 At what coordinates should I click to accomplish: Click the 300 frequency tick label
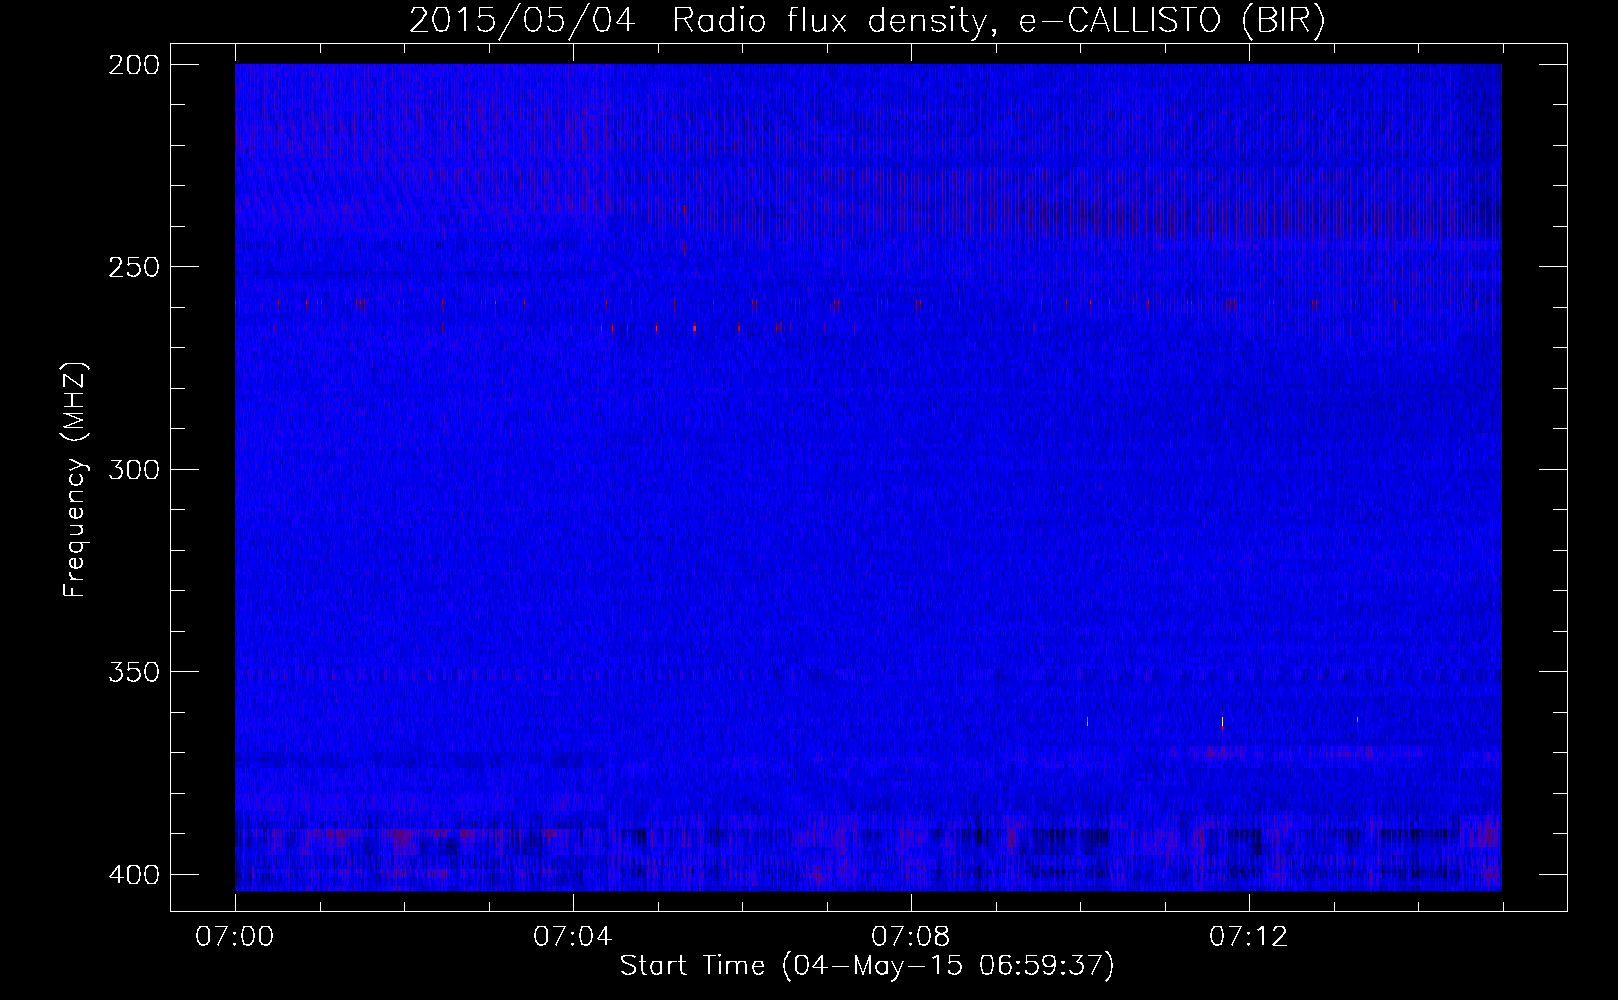(133, 469)
